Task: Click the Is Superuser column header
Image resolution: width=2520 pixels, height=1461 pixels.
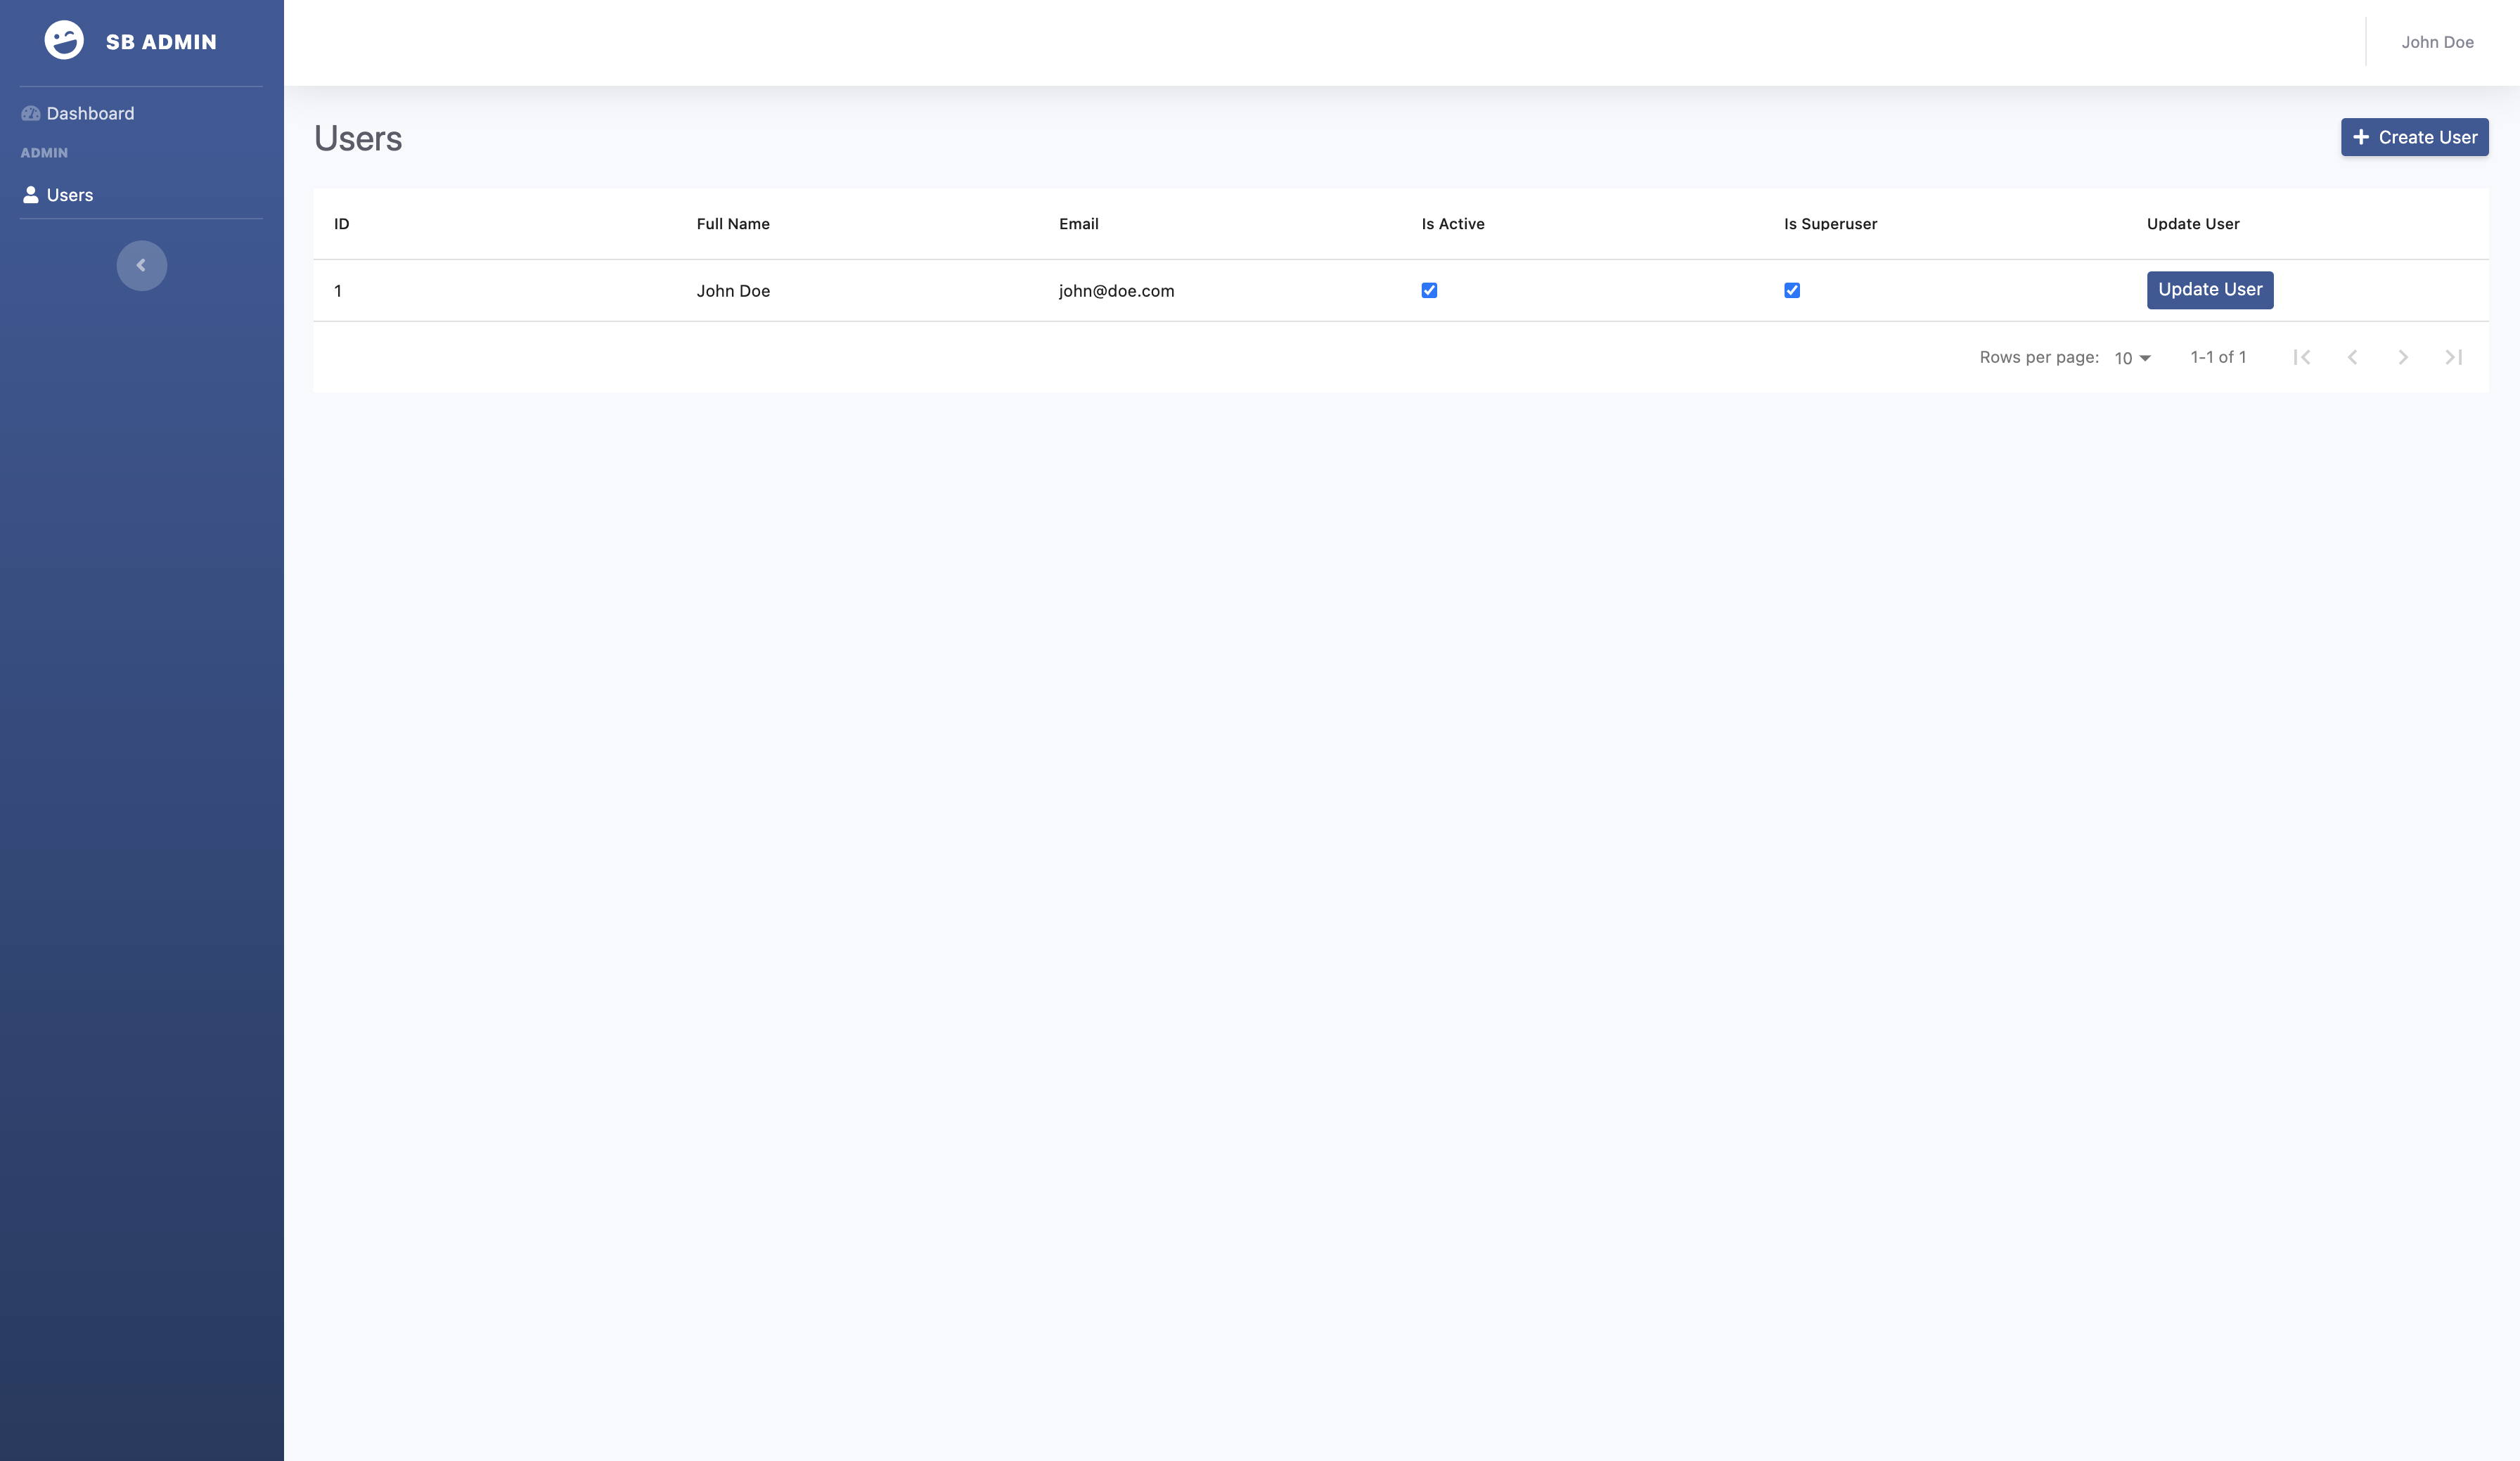Action: [x=1831, y=224]
